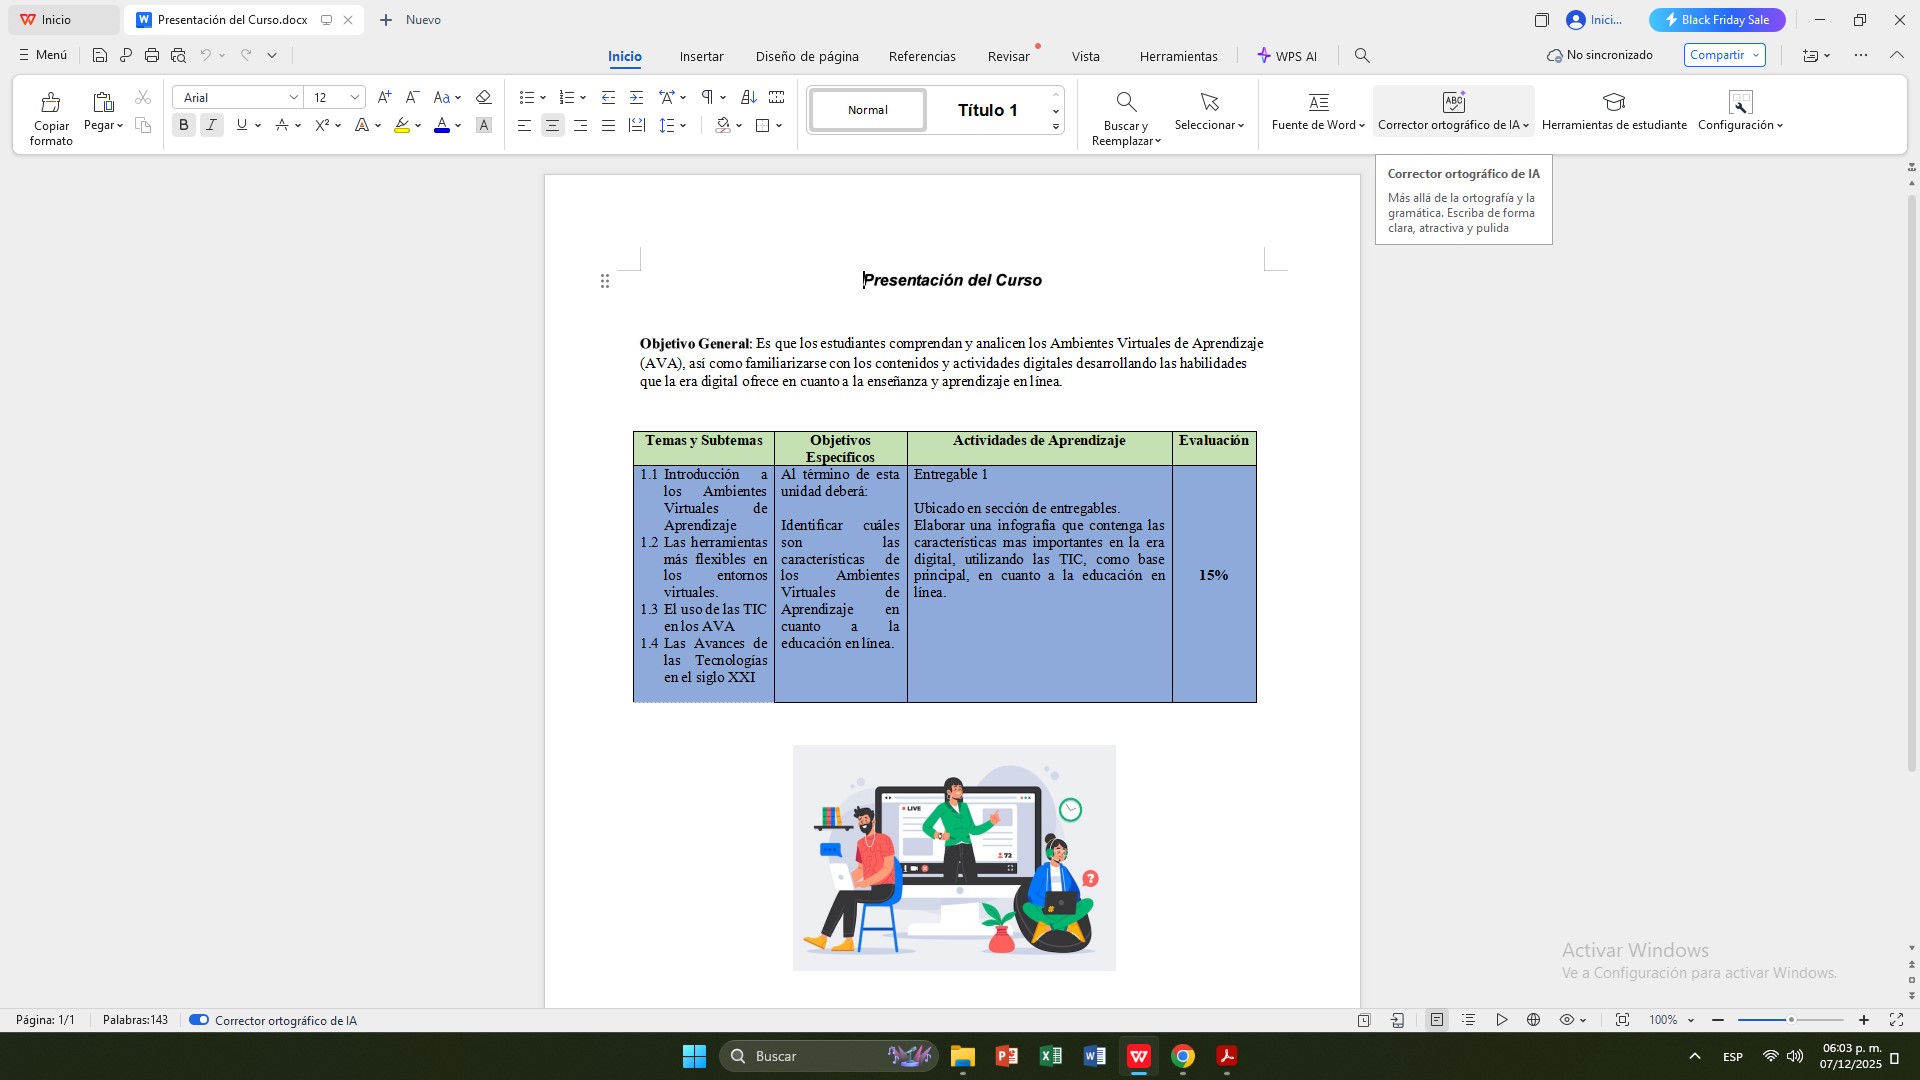Toggle Italic formatting button
Image resolution: width=1920 pixels, height=1080 pixels.
point(211,125)
